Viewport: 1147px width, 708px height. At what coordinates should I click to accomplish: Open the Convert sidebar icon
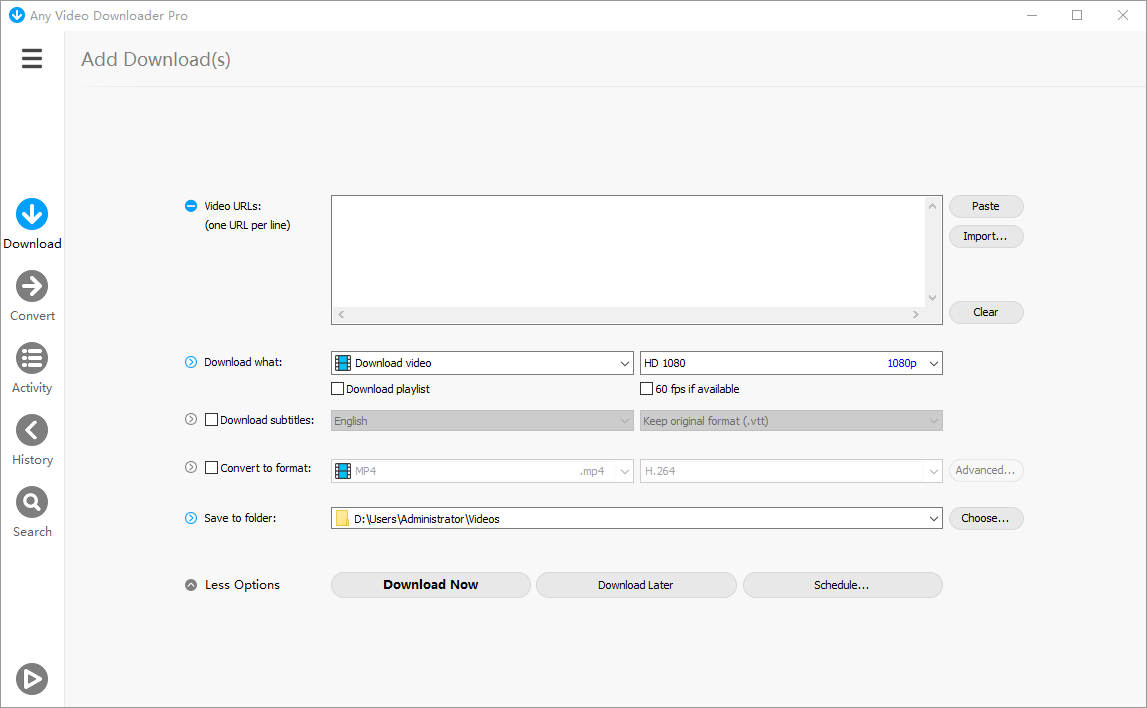point(32,286)
